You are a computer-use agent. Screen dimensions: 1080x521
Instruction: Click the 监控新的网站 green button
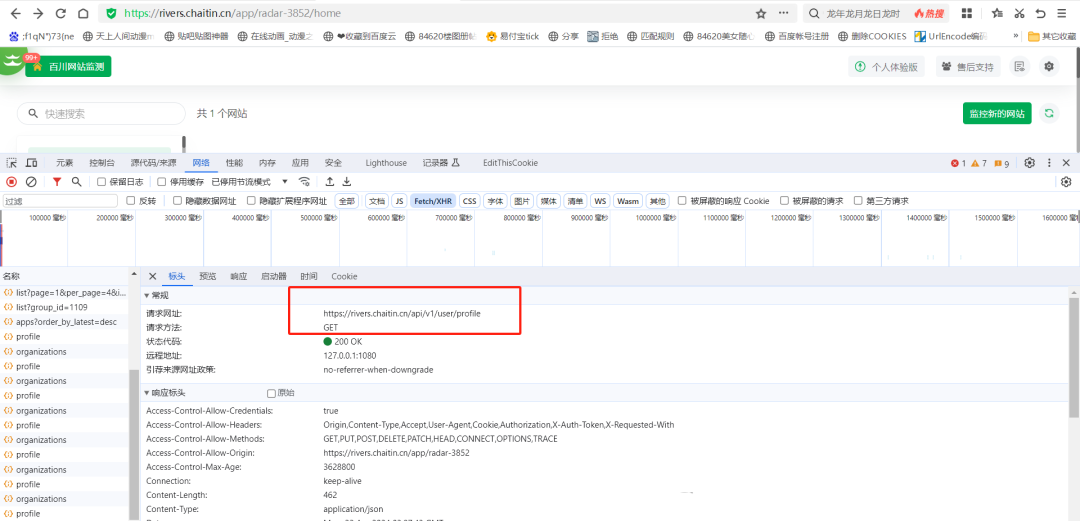[997, 113]
